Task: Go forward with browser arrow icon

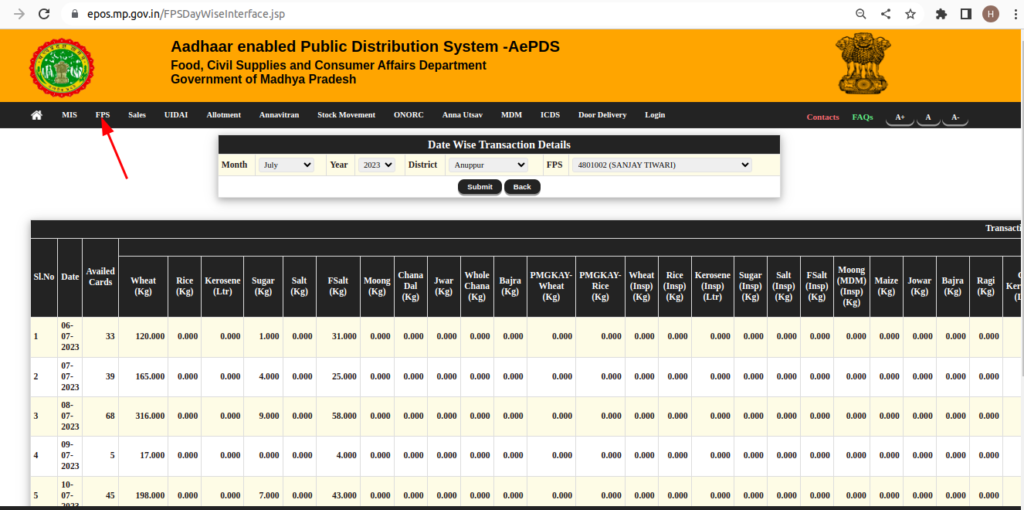Action: (19, 14)
